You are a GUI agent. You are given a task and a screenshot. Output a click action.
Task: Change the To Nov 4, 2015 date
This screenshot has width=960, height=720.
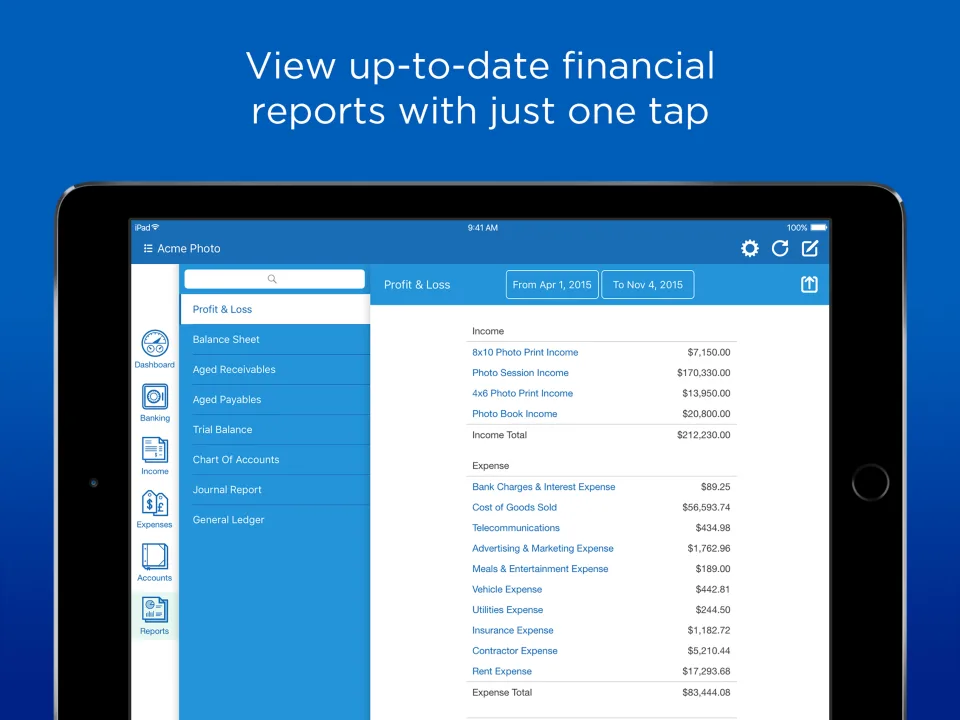[648, 285]
